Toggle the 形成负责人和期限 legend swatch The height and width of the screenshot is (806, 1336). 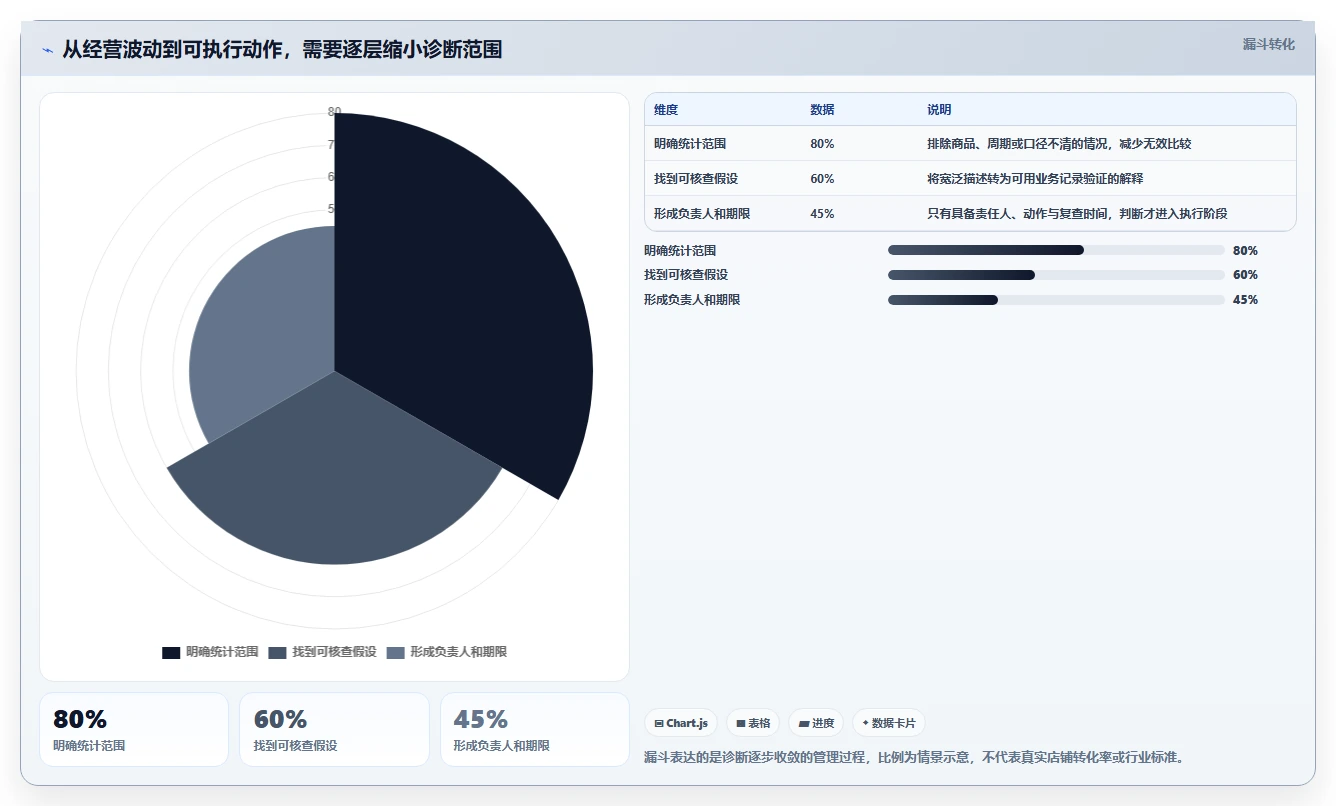(x=395, y=652)
